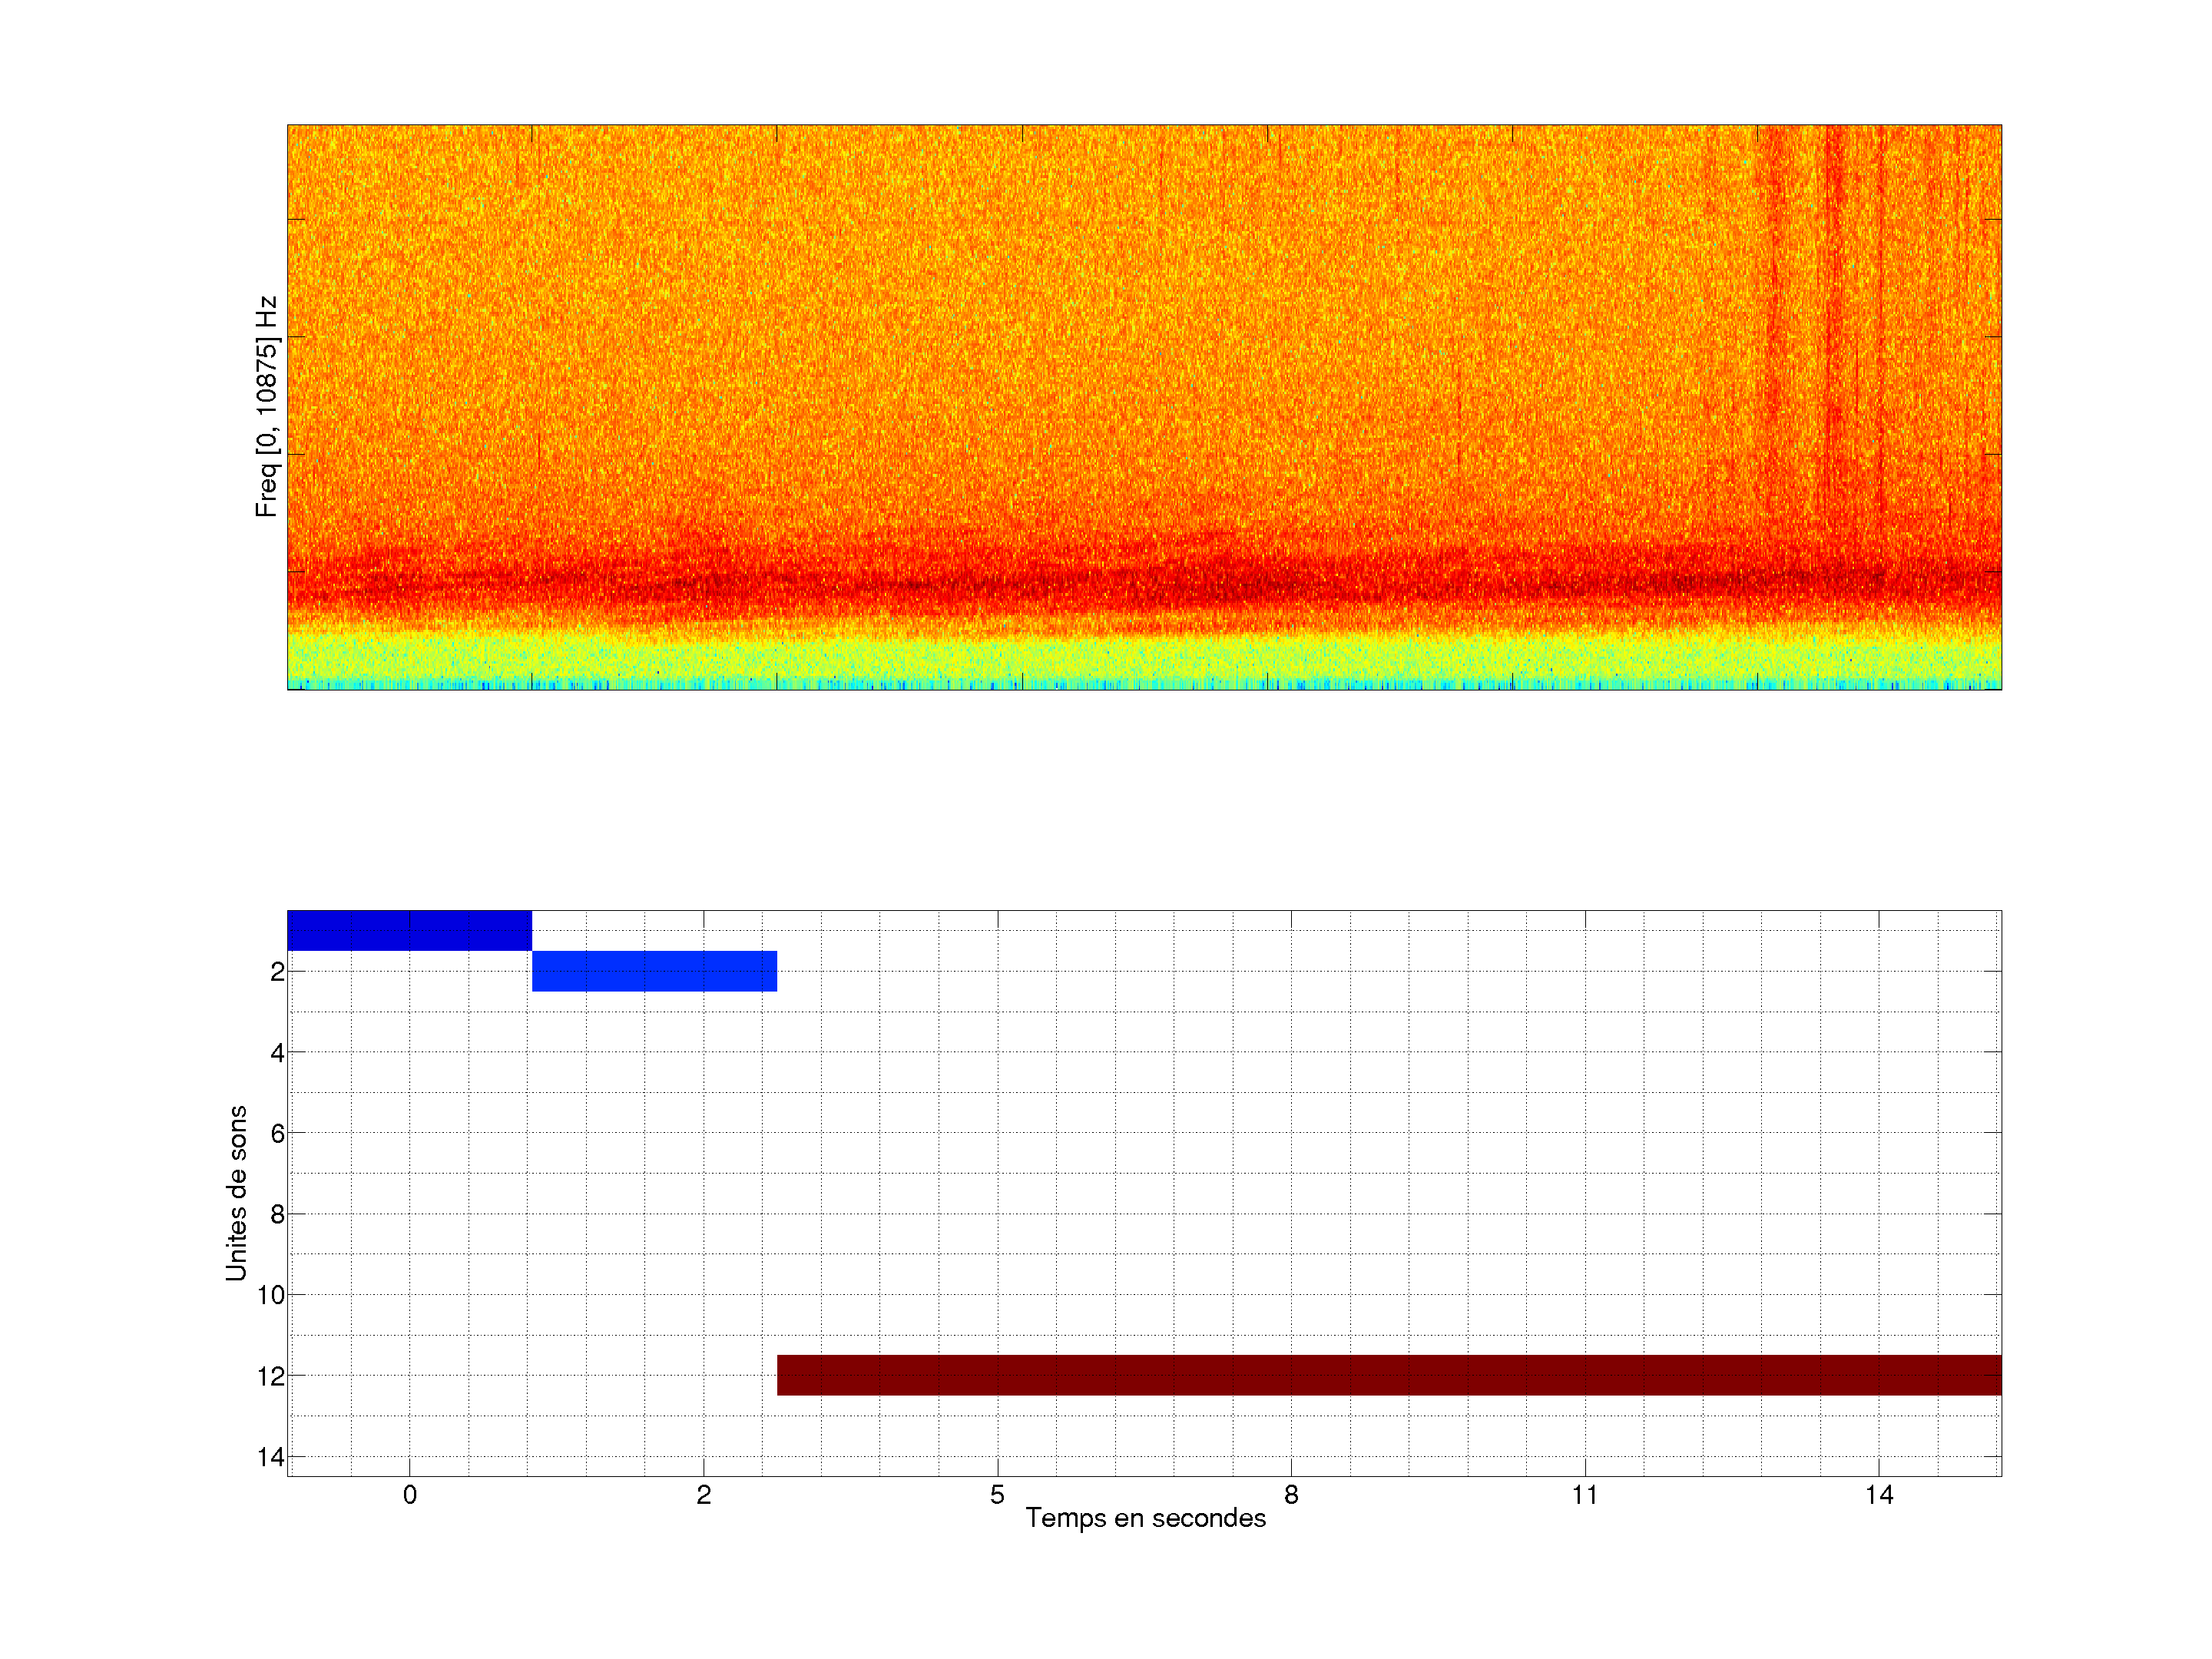Click the 'Temps en secondes' axis label
2212x1659 pixels.
coord(1145,1518)
